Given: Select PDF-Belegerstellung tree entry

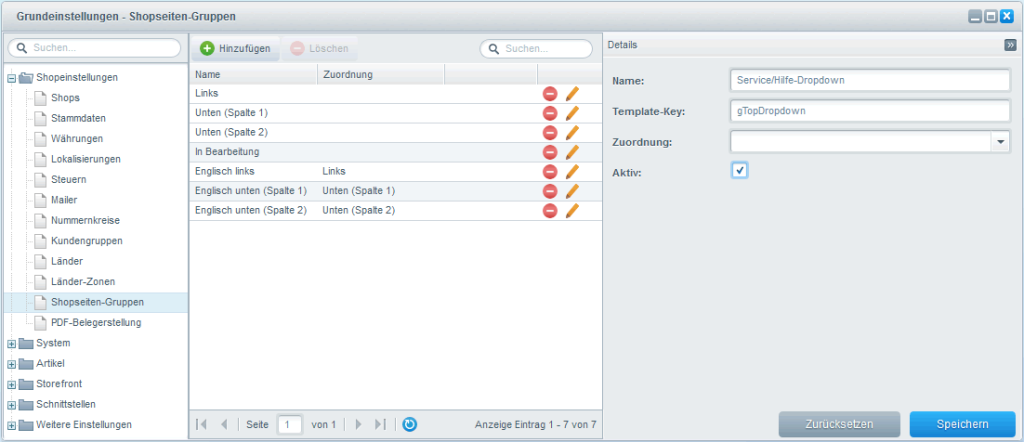Looking at the screenshot, I should (95, 323).
